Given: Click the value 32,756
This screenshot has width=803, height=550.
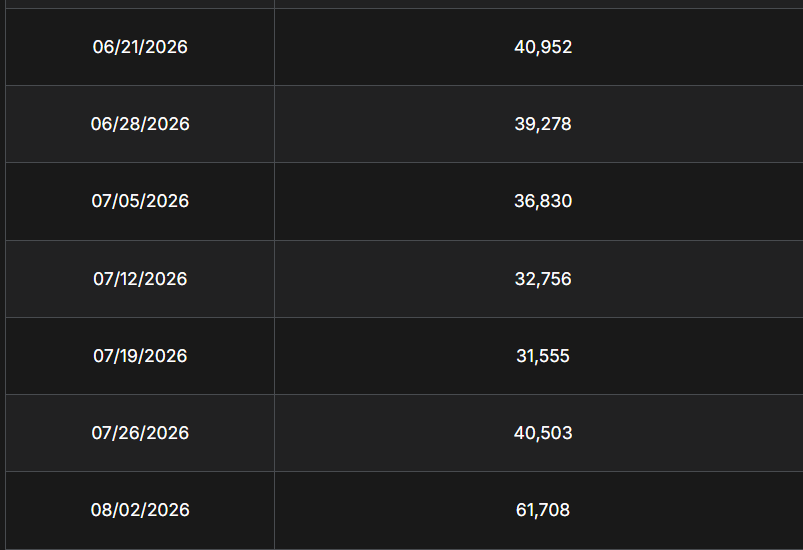Looking at the screenshot, I should coord(543,279).
